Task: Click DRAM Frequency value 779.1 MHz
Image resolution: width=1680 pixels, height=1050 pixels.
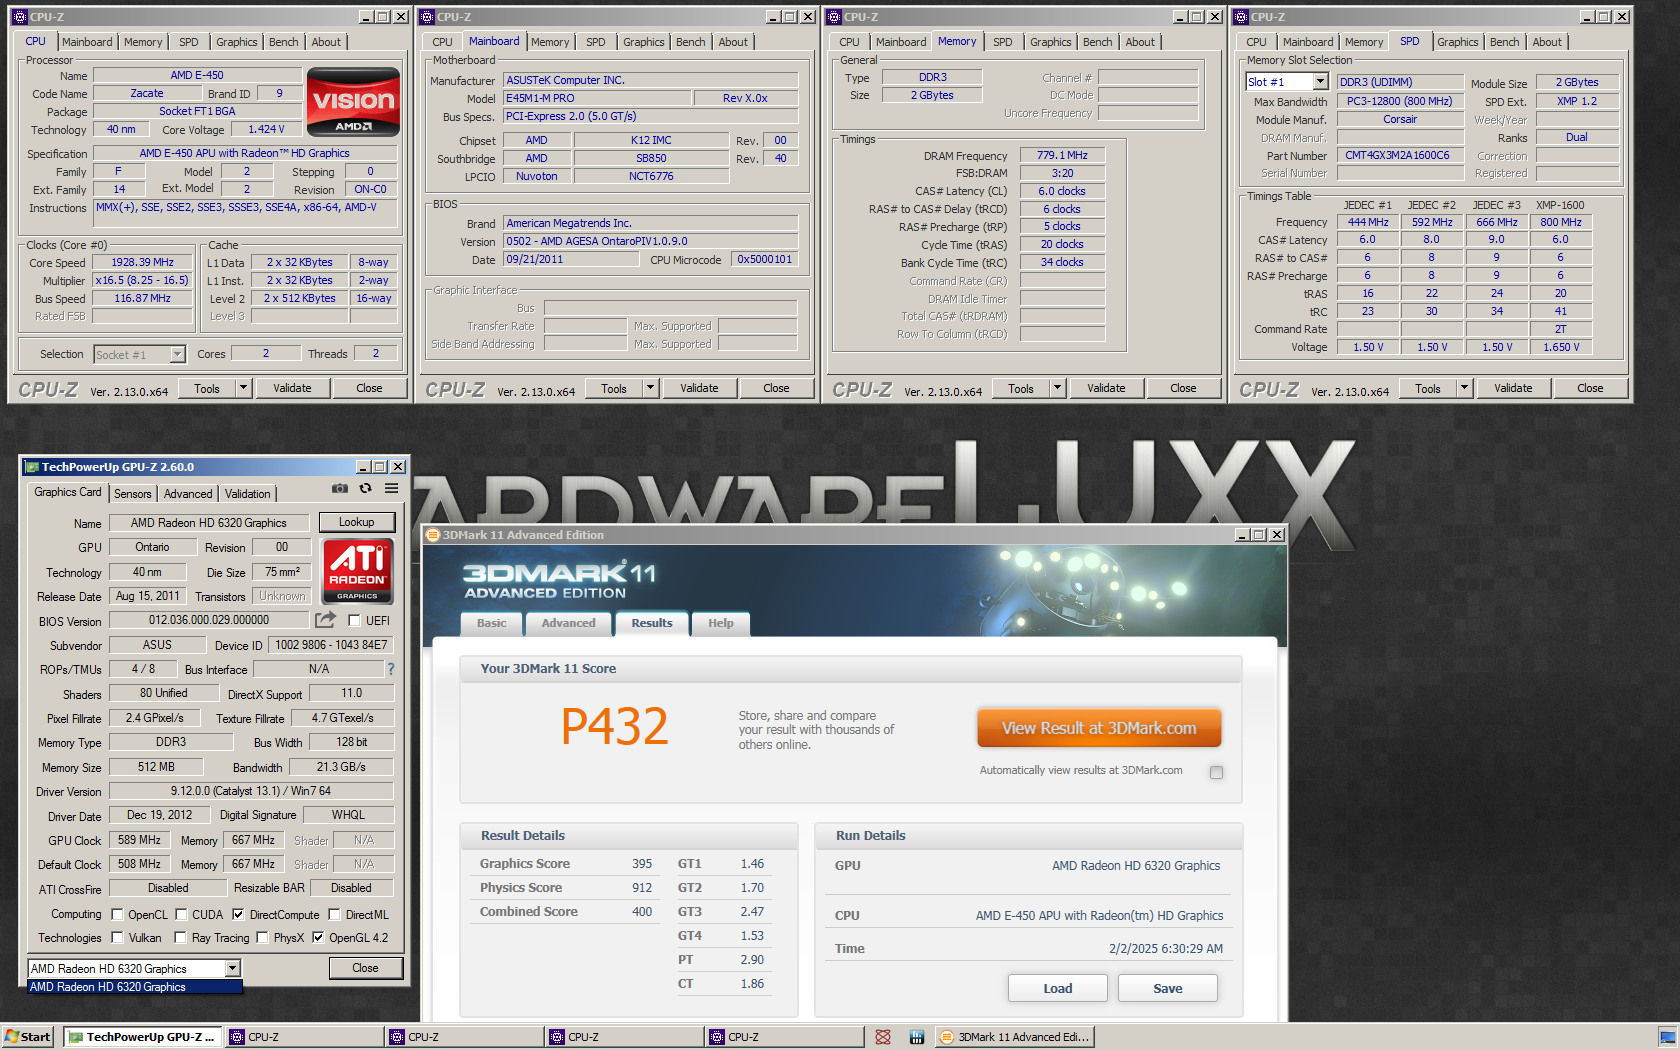Action: [1062, 155]
